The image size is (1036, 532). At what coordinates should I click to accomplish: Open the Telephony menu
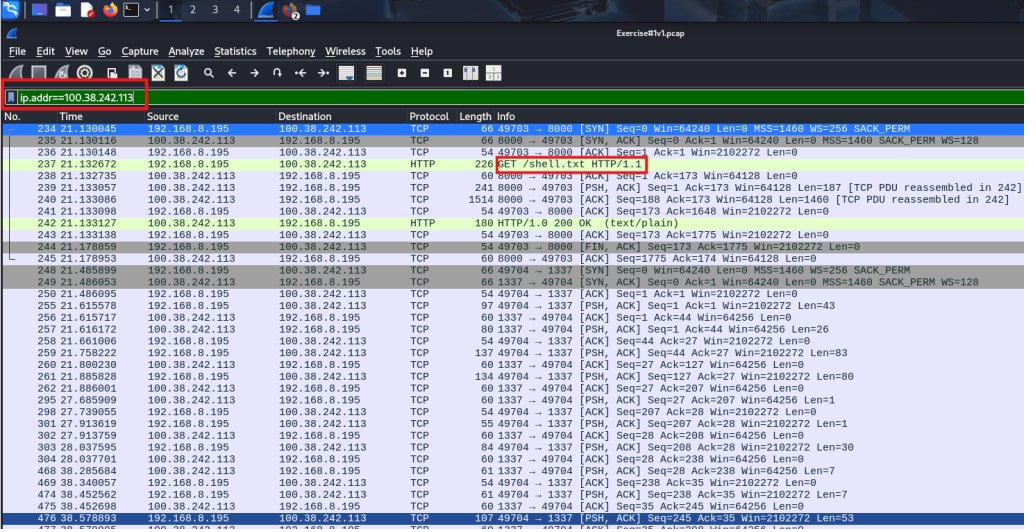tap(291, 51)
